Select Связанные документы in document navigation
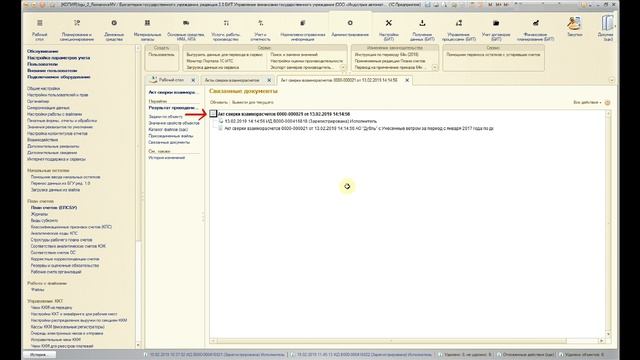Image resolution: width=640 pixels, height=360 pixels. coord(169,142)
